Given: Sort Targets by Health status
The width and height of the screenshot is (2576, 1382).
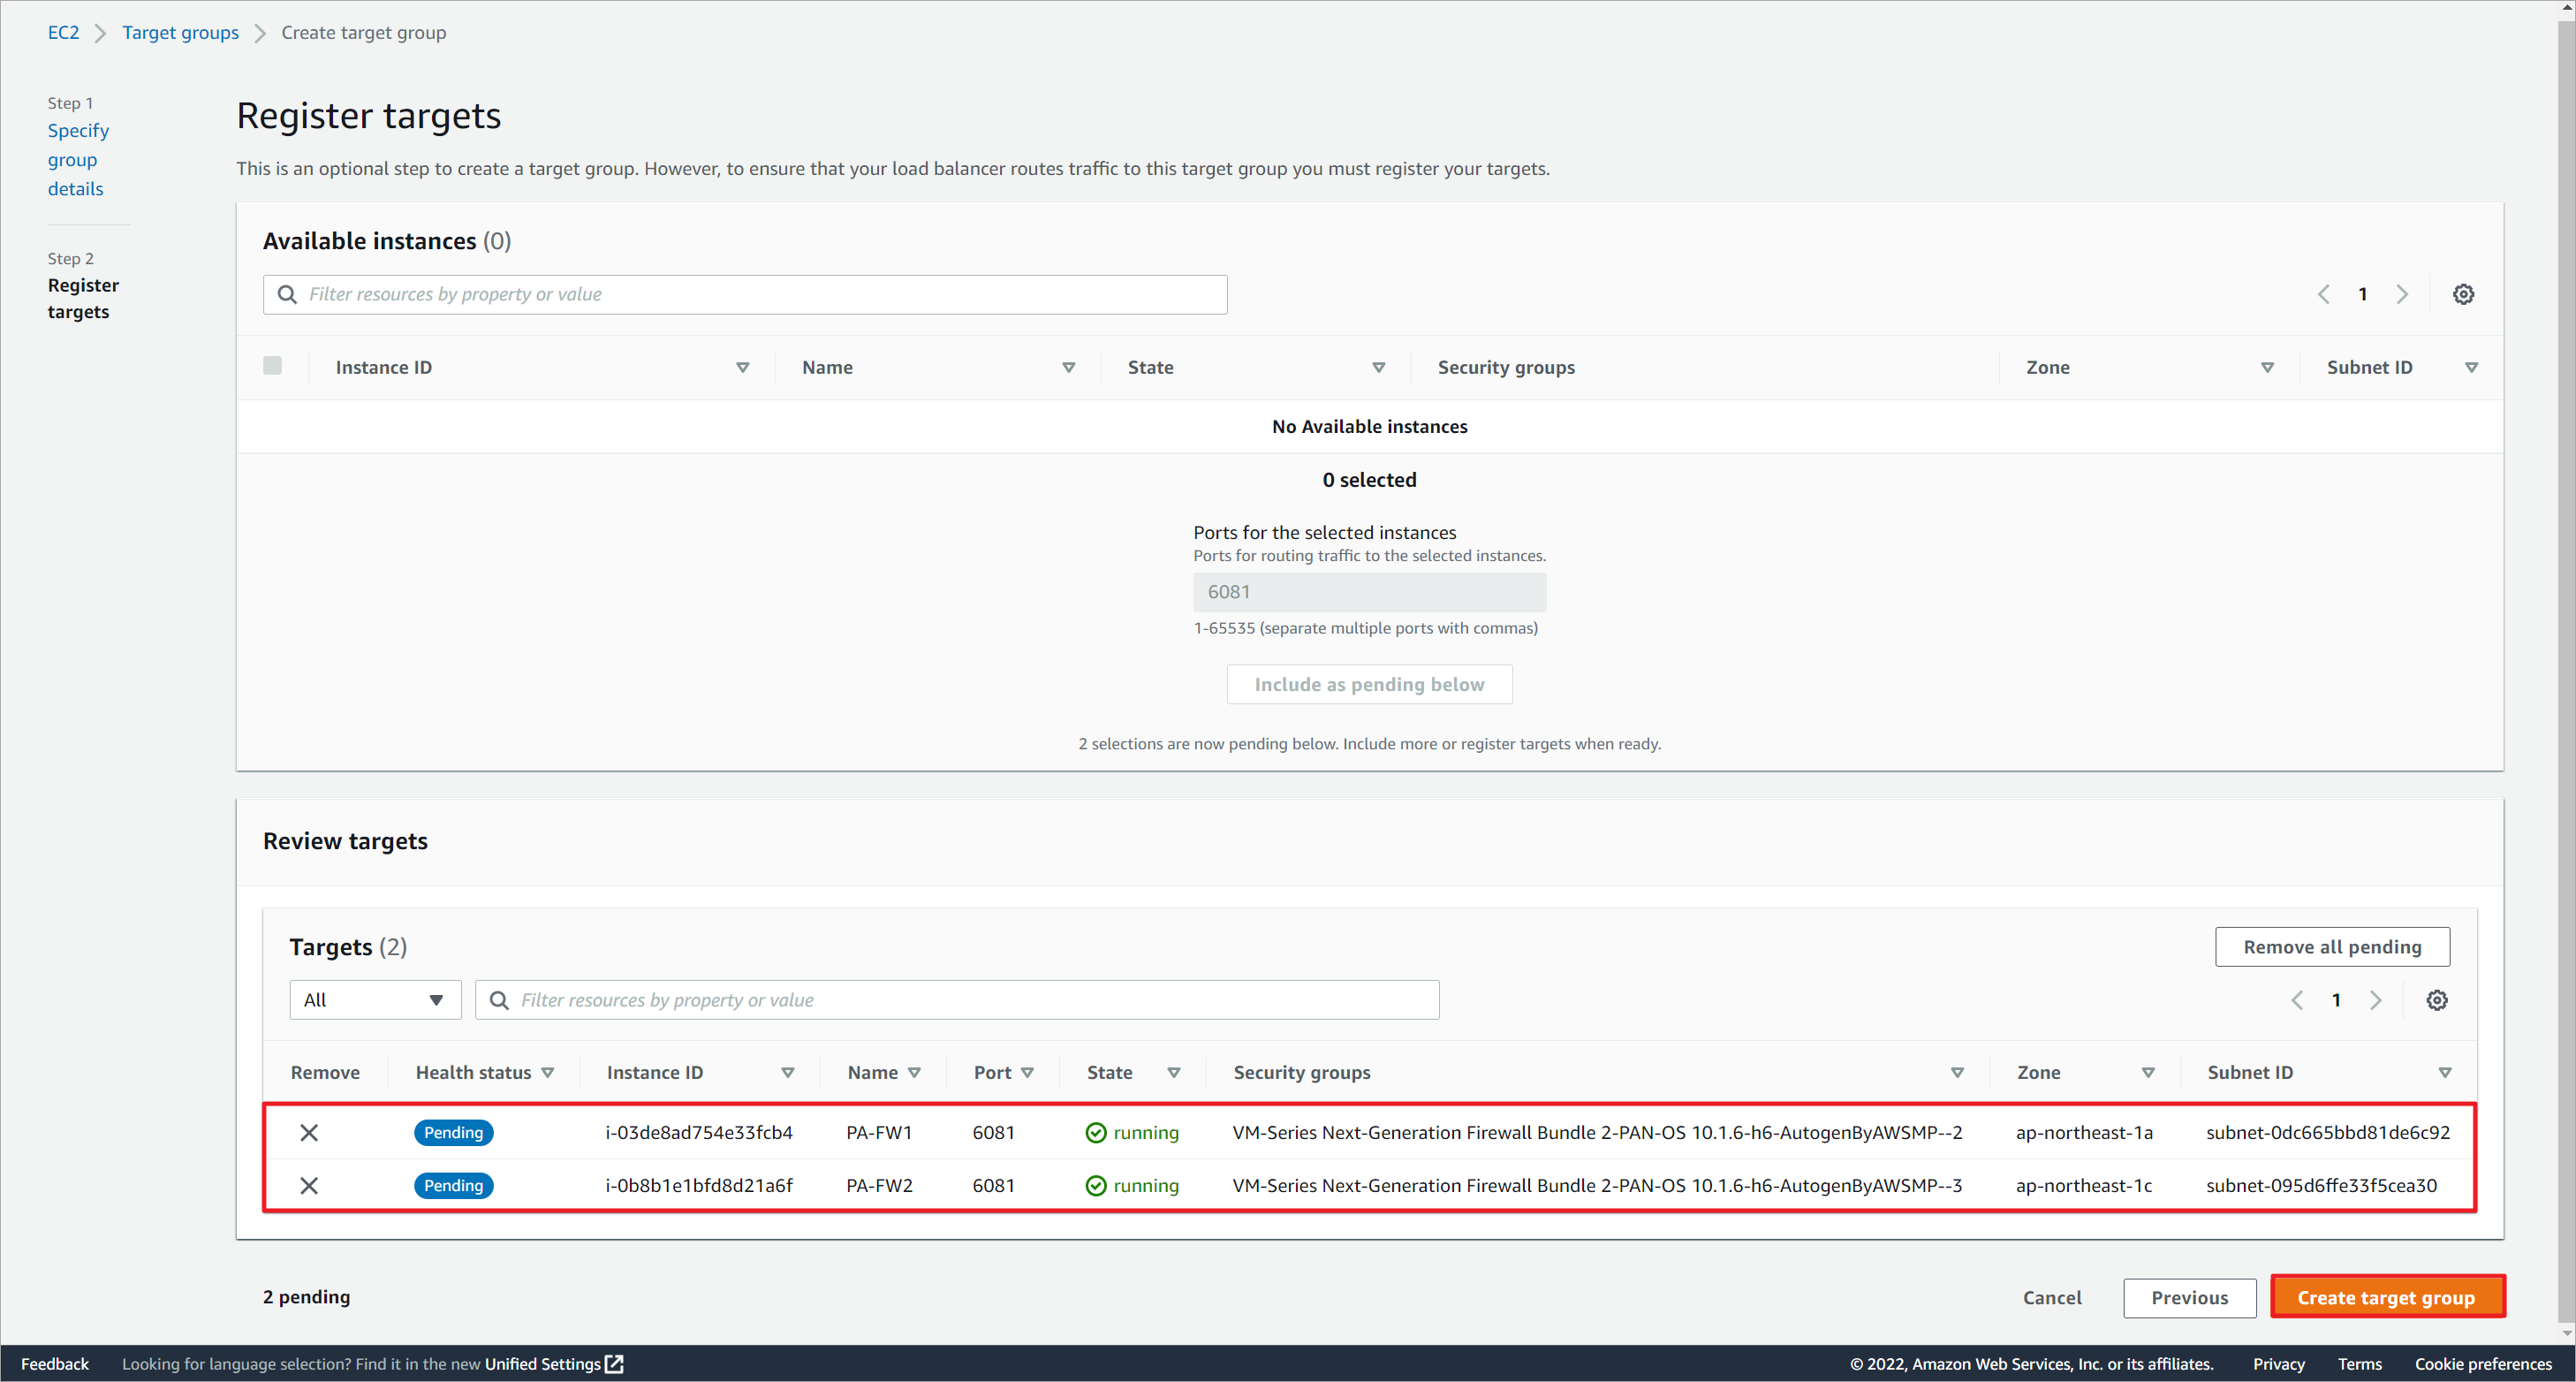Looking at the screenshot, I should [548, 1072].
